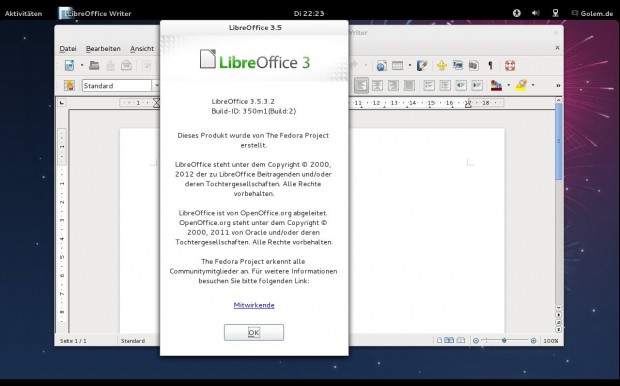
Task: Click the OK button in About dialog
Action: click(254, 333)
